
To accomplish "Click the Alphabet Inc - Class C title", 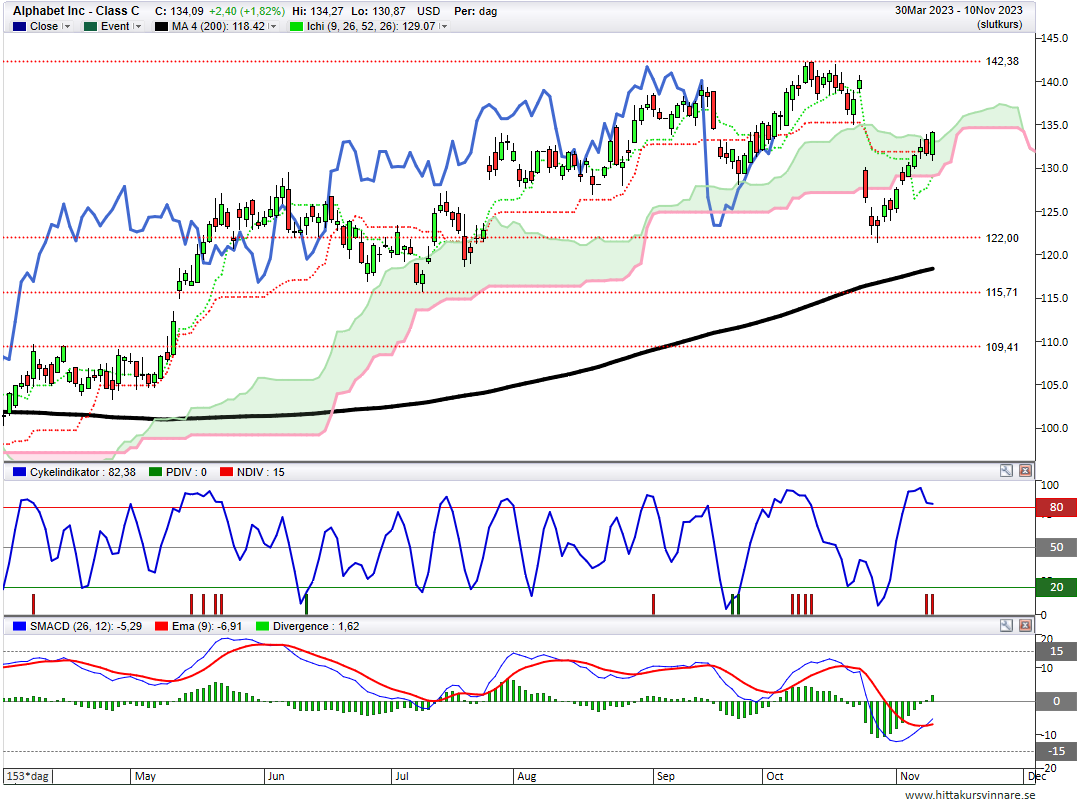I will 76,11.
